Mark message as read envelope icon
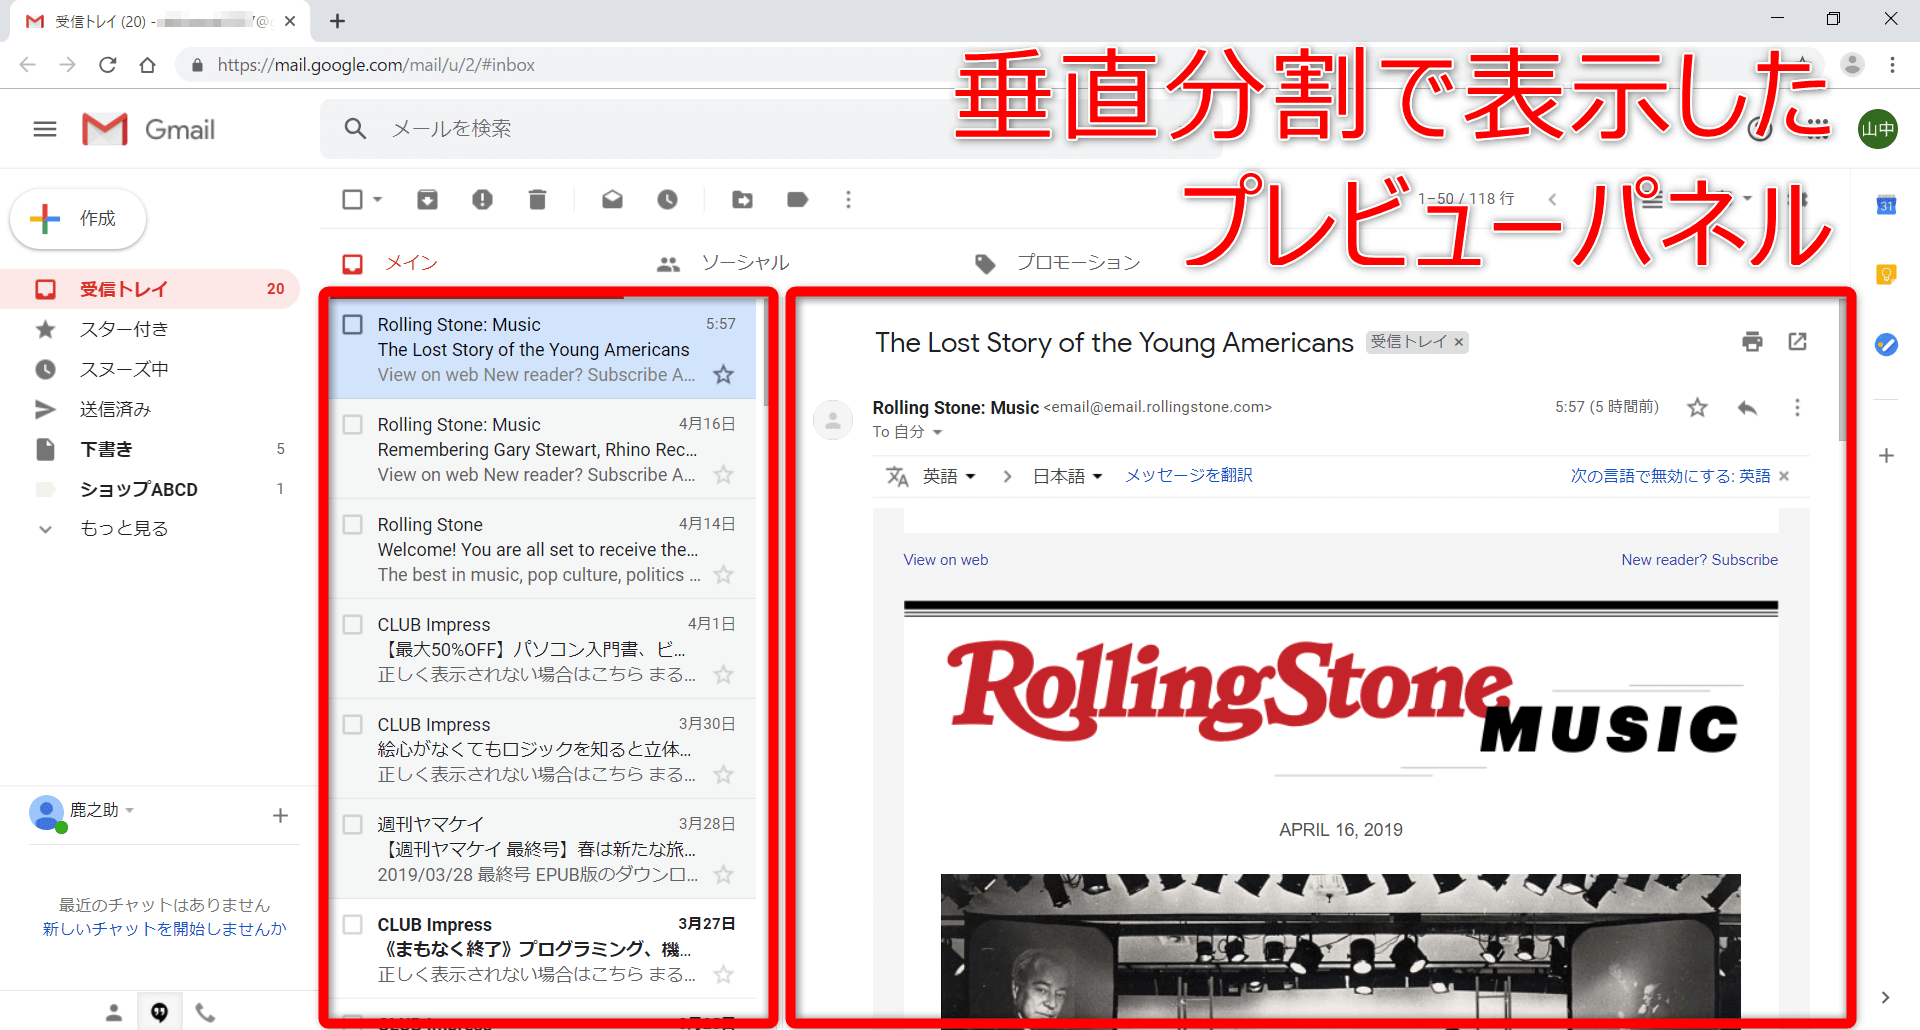Image resolution: width=1920 pixels, height=1030 pixels. tap(612, 200)
